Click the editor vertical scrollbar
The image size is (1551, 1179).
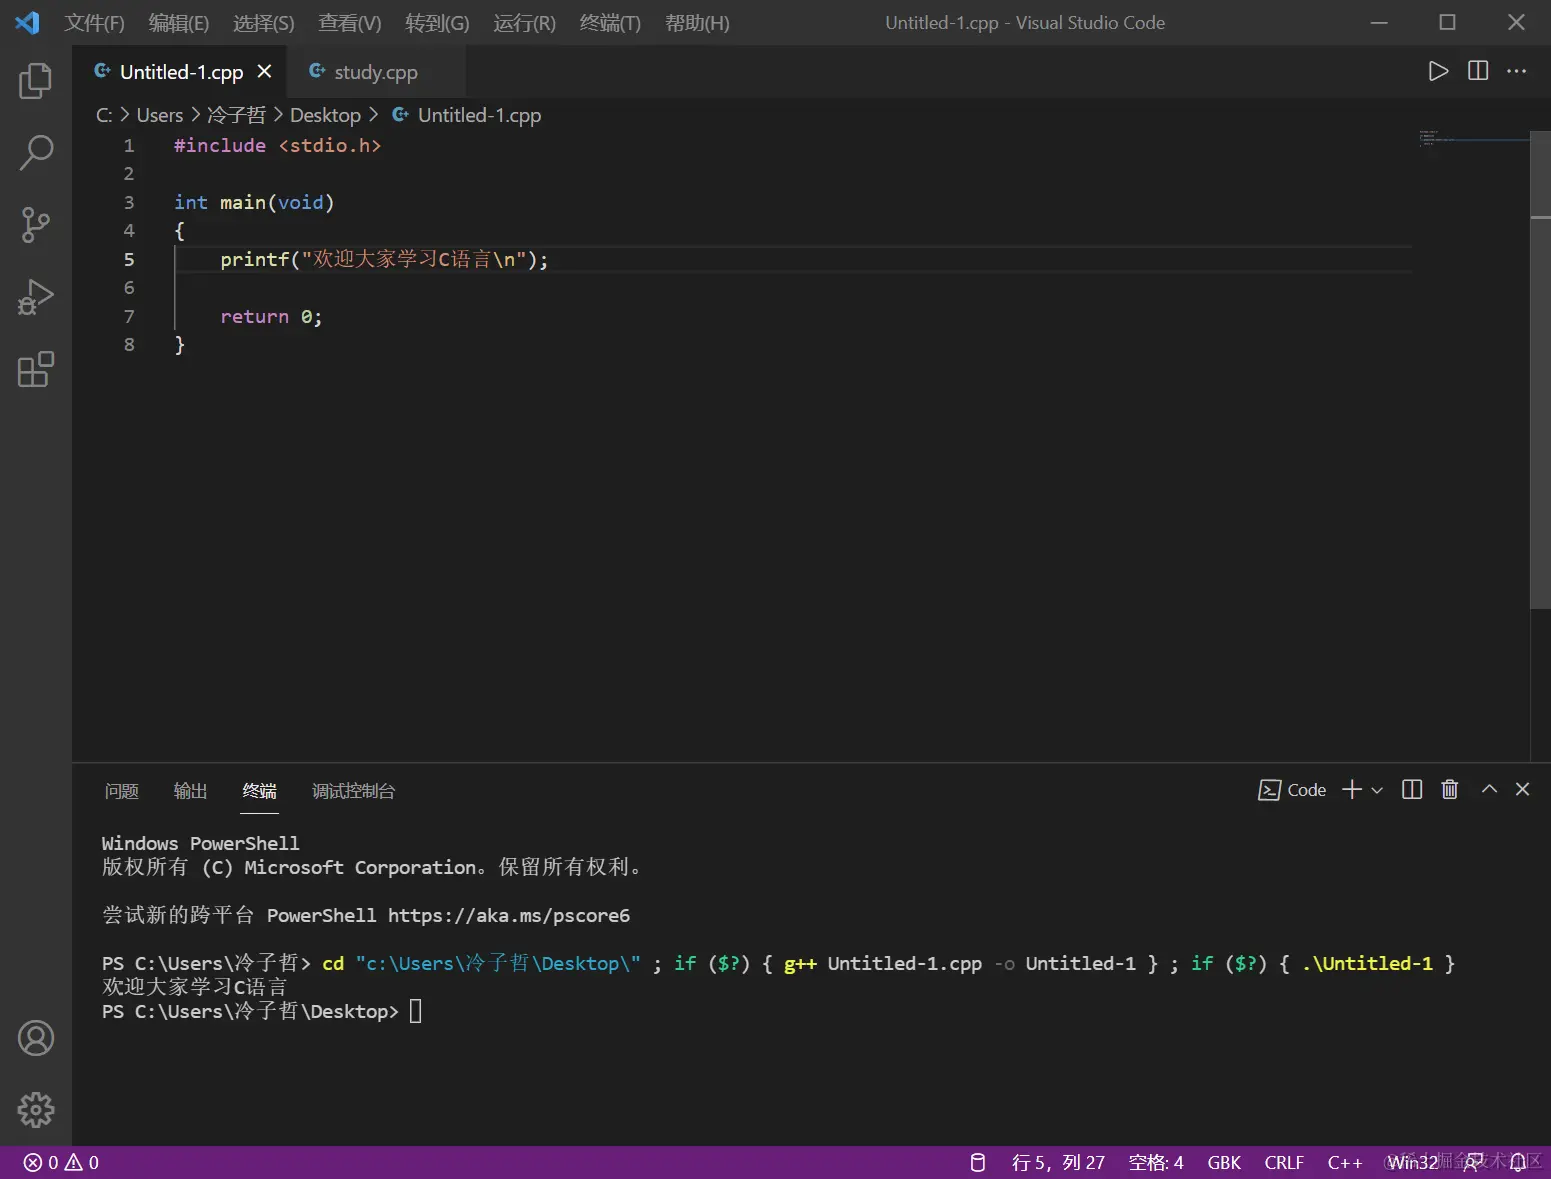pos(1540,370)
